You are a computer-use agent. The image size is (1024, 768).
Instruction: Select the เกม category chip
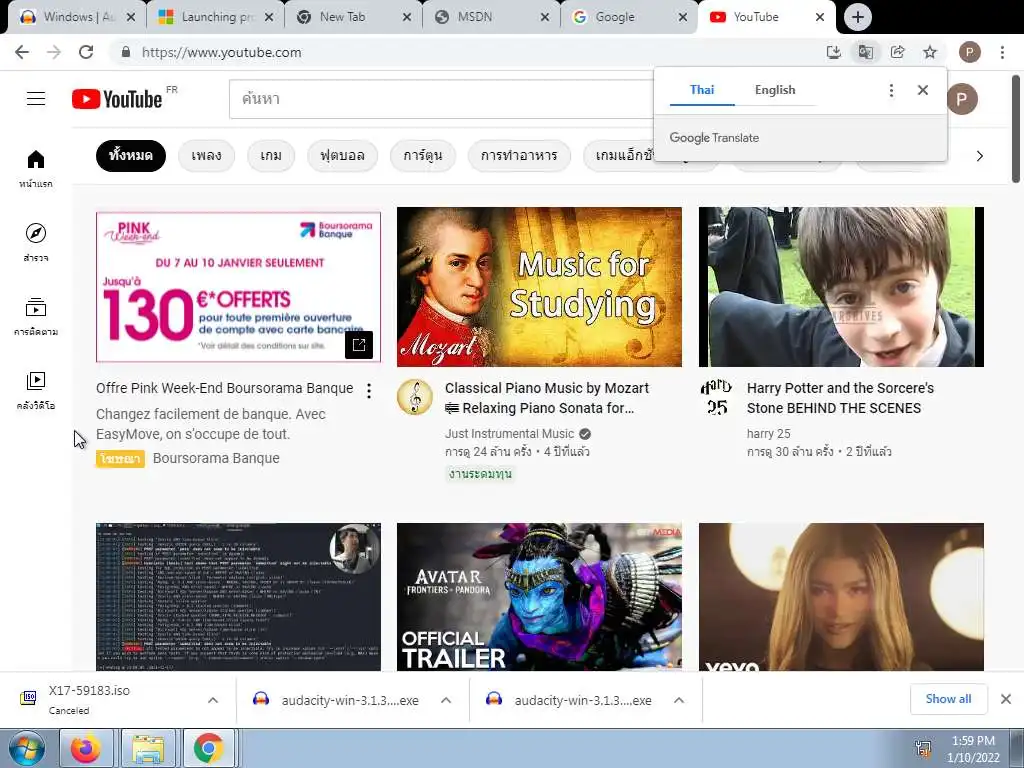coord(271,156)
